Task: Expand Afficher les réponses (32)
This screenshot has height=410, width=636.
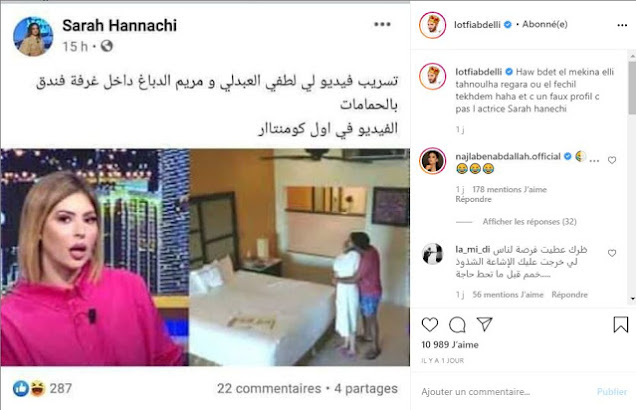Action: [x=529, y=221]
